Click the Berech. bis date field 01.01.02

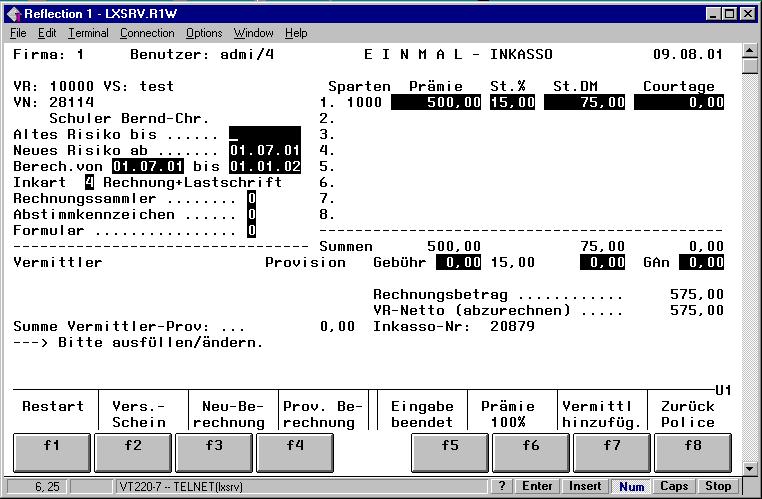(265, 166)
